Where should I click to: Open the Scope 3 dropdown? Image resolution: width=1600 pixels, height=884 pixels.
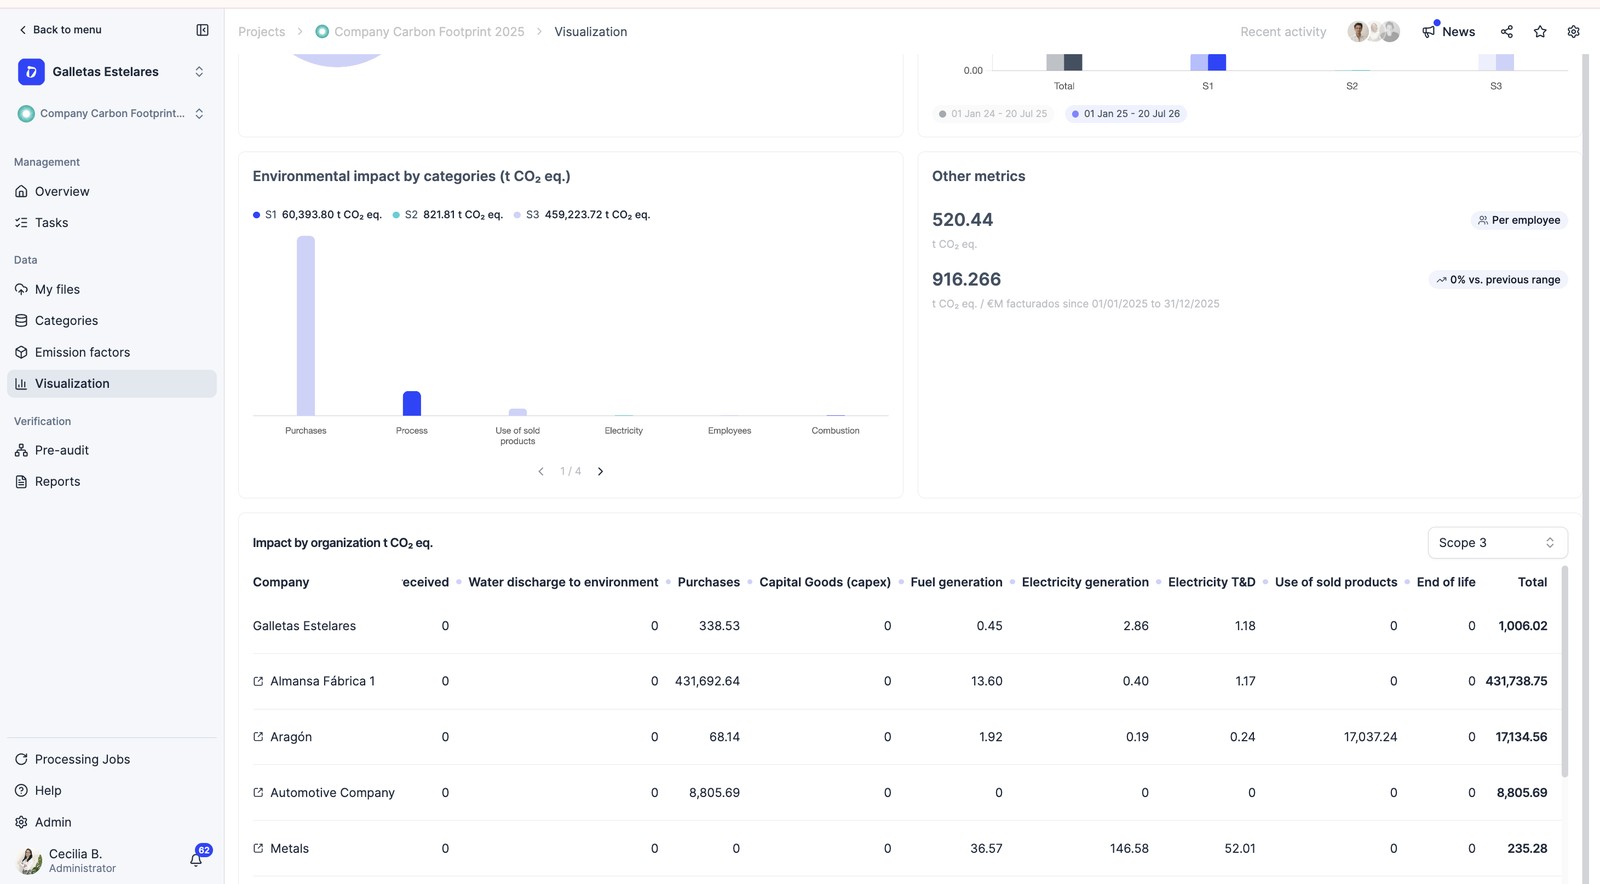1497,543
